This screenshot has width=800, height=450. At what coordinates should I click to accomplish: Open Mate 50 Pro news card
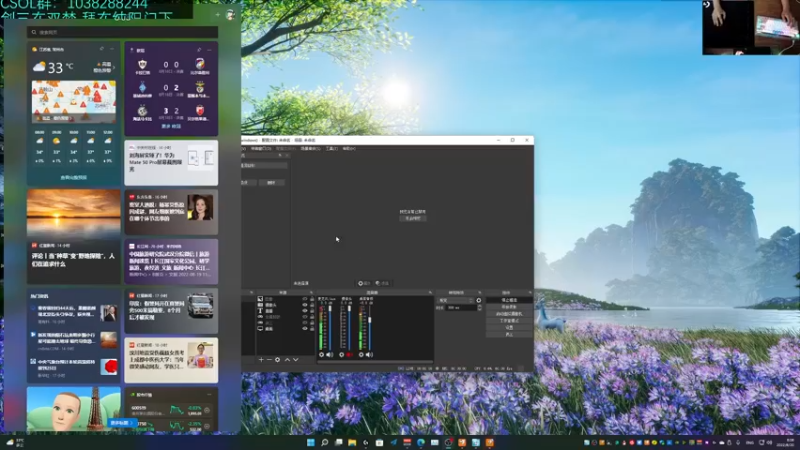pyautogui.click(x=171, y=163)
